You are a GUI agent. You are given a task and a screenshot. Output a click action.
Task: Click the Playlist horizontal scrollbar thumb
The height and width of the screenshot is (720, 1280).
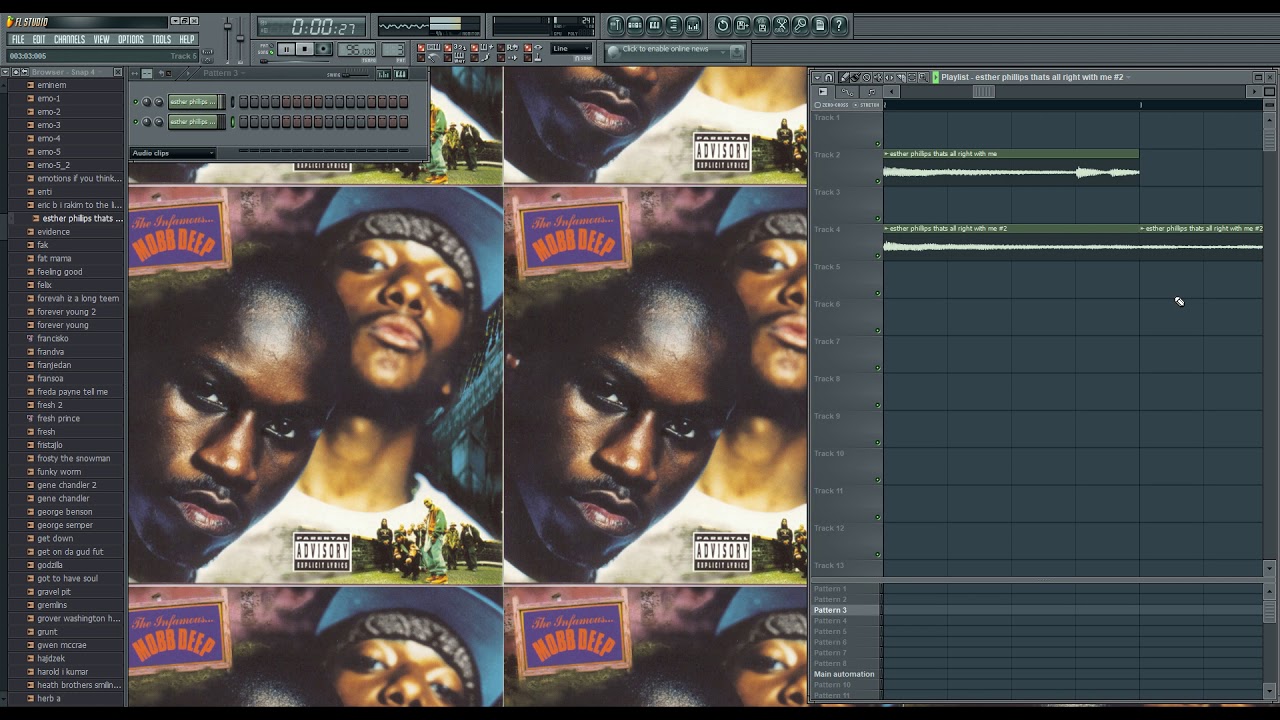pos(984,92)
